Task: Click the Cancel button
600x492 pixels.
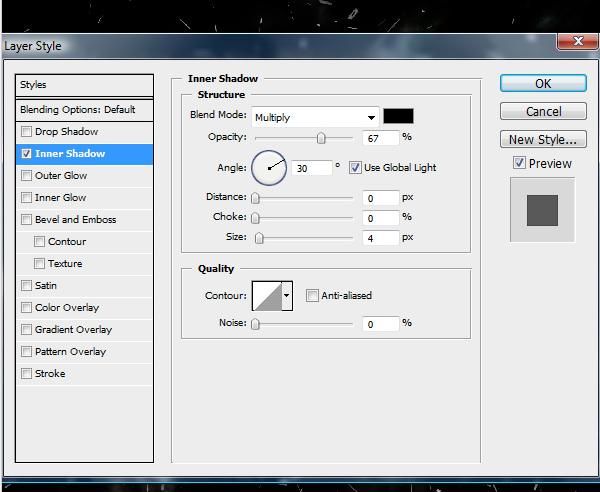Action: pos(543,111)
